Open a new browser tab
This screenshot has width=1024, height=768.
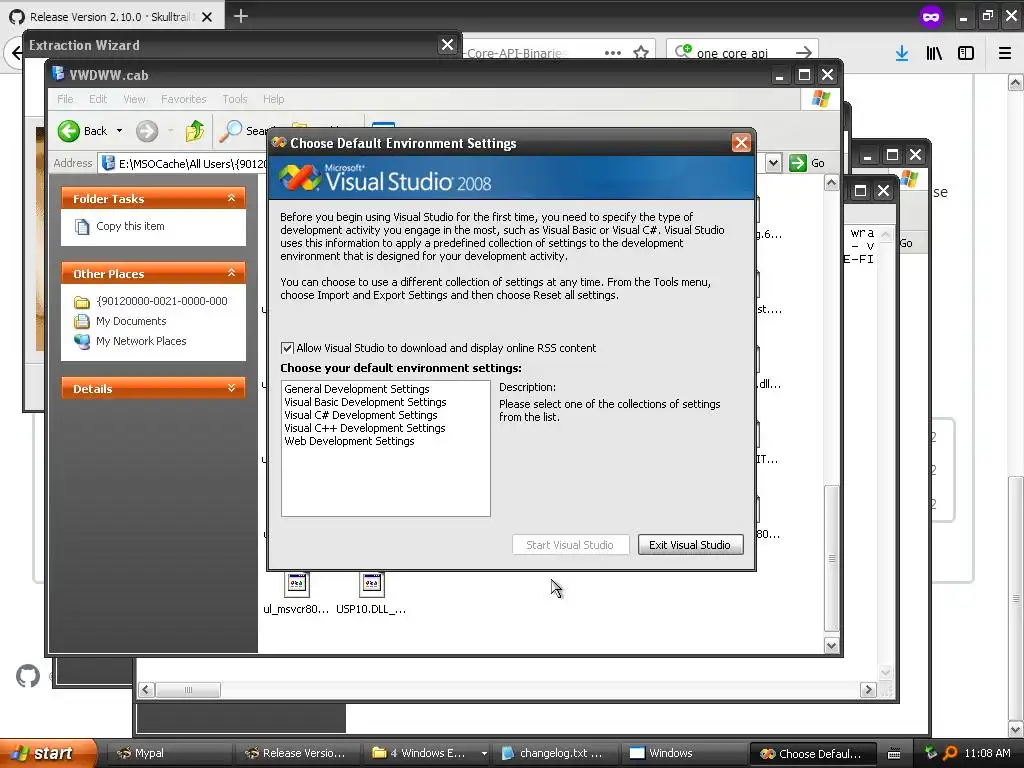(x=240, y=16)
